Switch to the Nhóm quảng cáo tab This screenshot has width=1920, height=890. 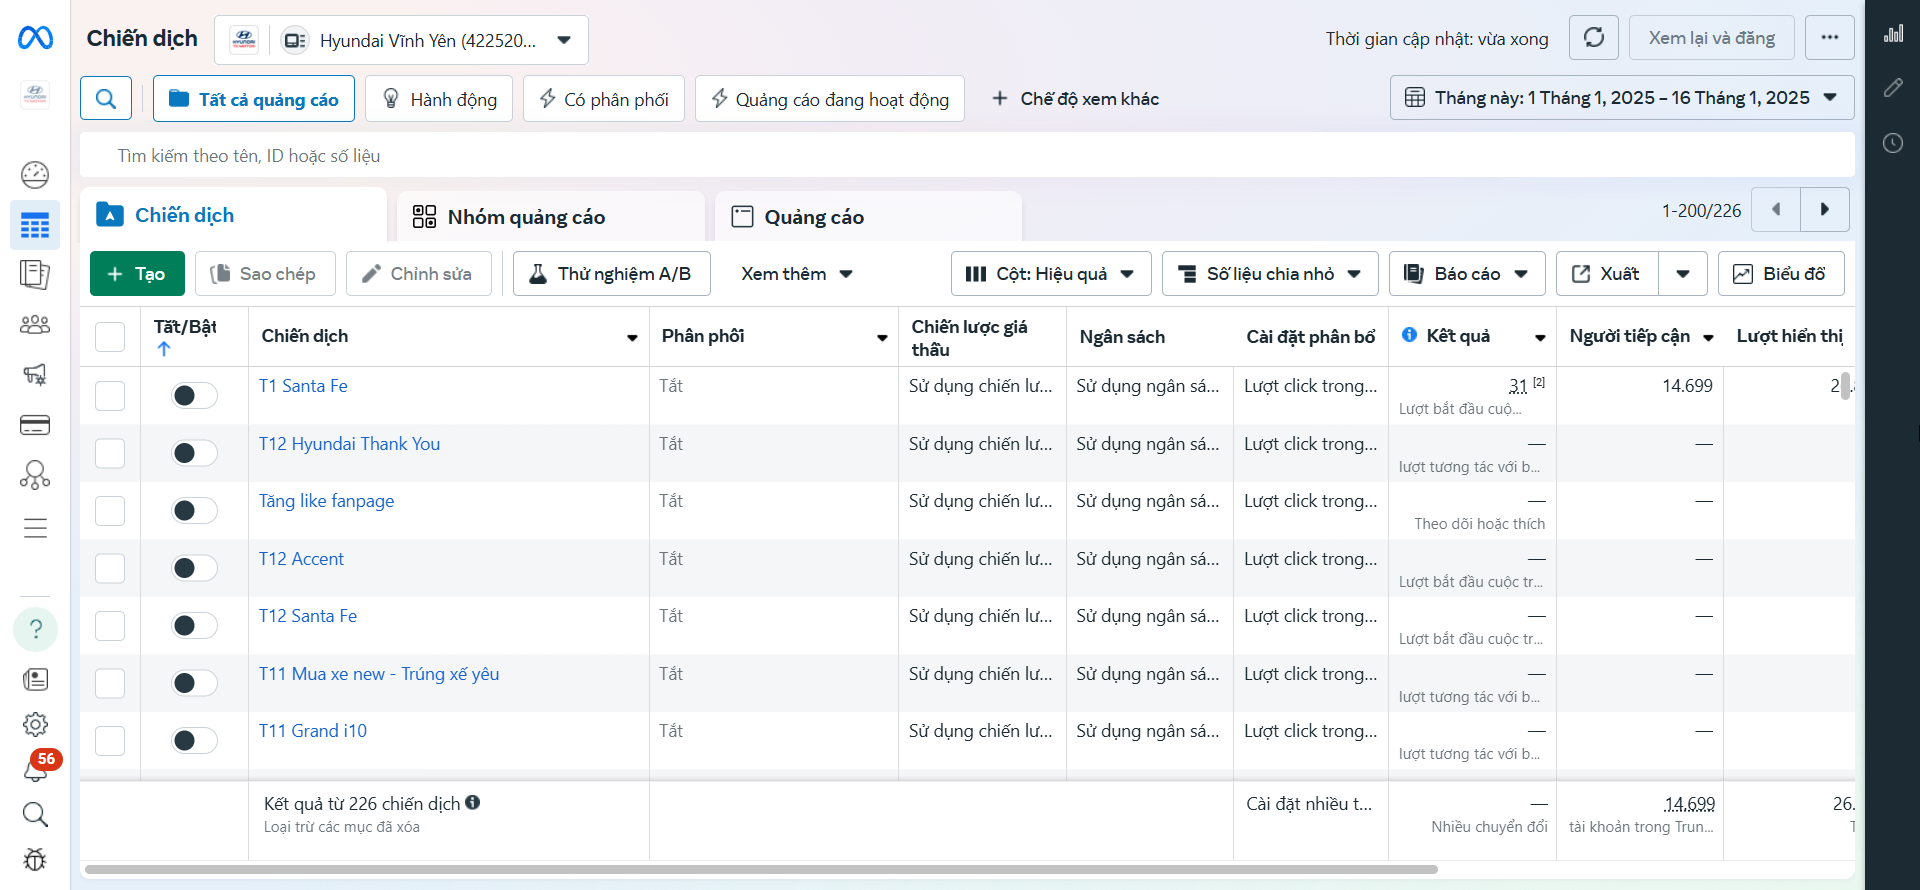[526, 217]
